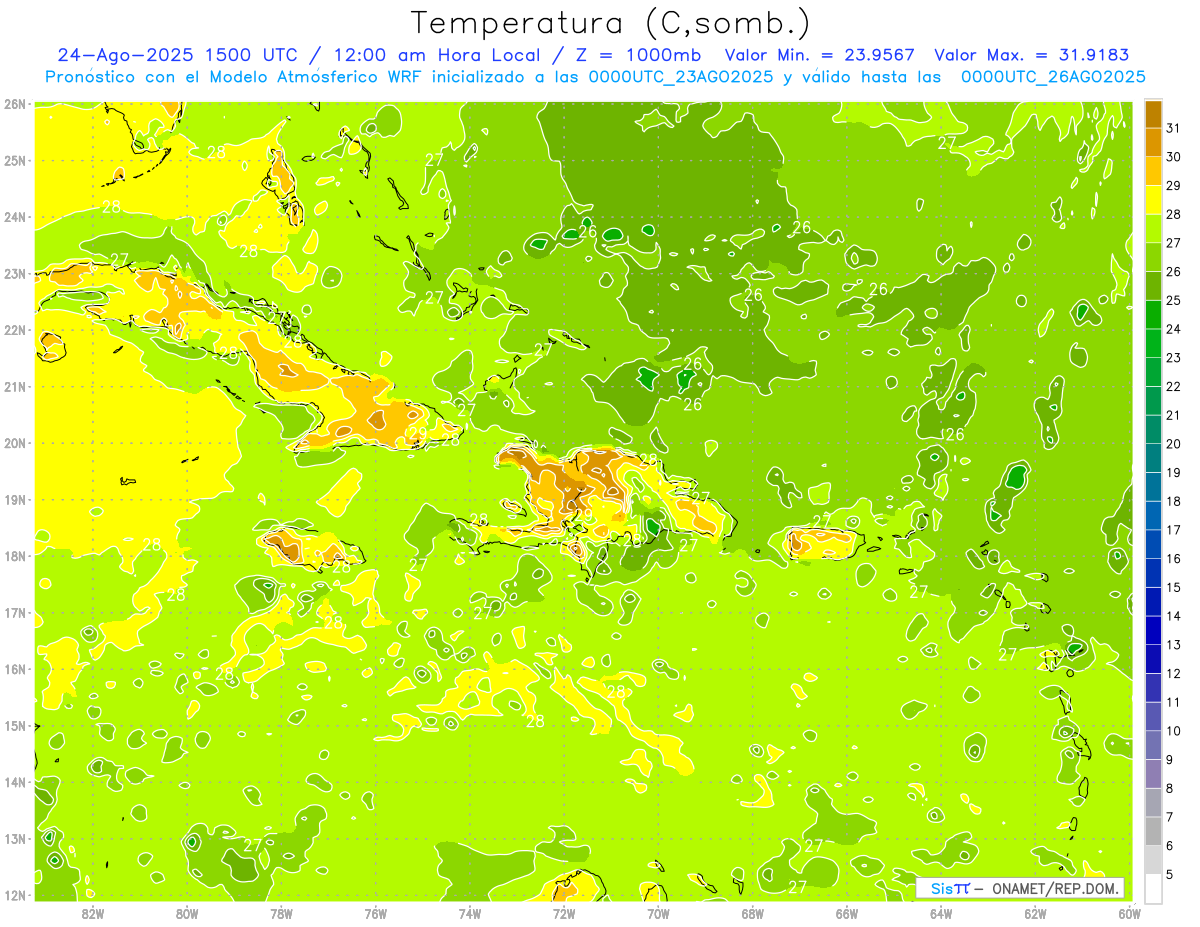1200x927 pixels.
Task: Click the 82W longitude axis label
Action: [x=92, y=913]
